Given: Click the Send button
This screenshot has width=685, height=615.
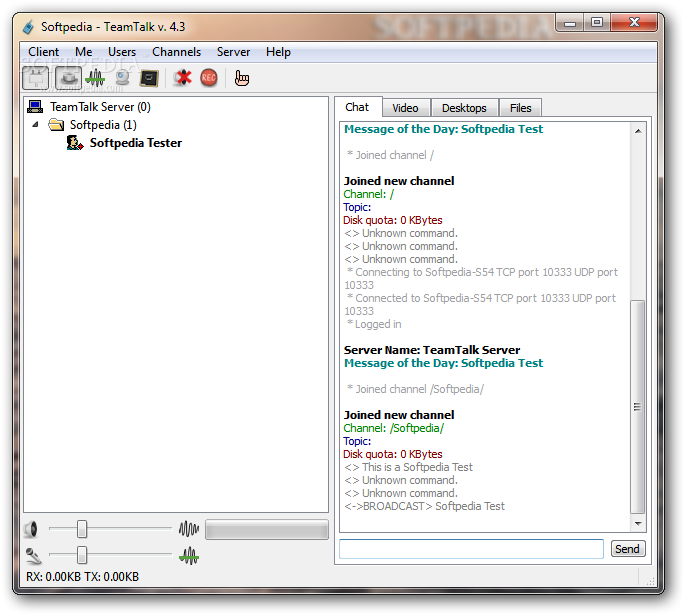Looking at the screenshot, I should [x=627, y=549].
